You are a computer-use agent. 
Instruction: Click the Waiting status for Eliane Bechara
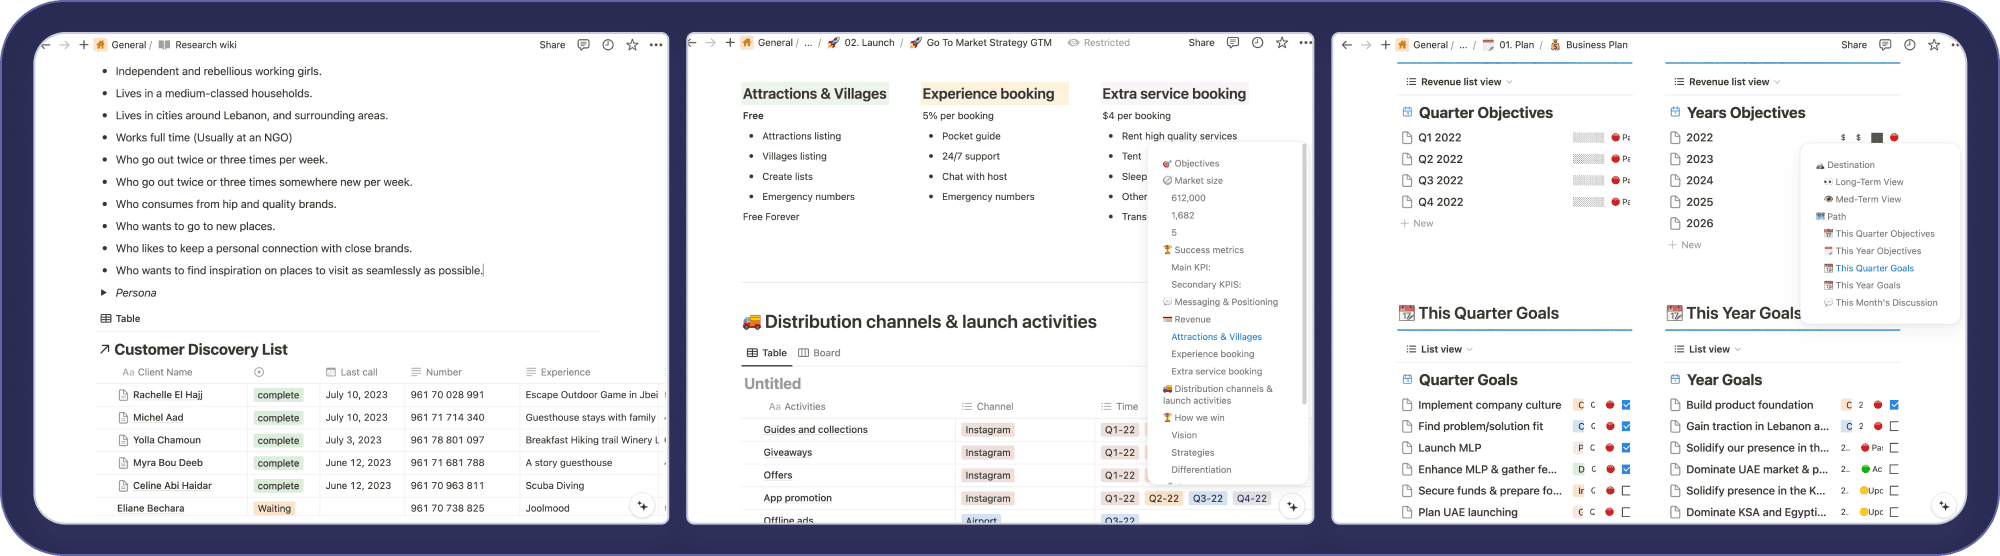click(x=274, y=508)
